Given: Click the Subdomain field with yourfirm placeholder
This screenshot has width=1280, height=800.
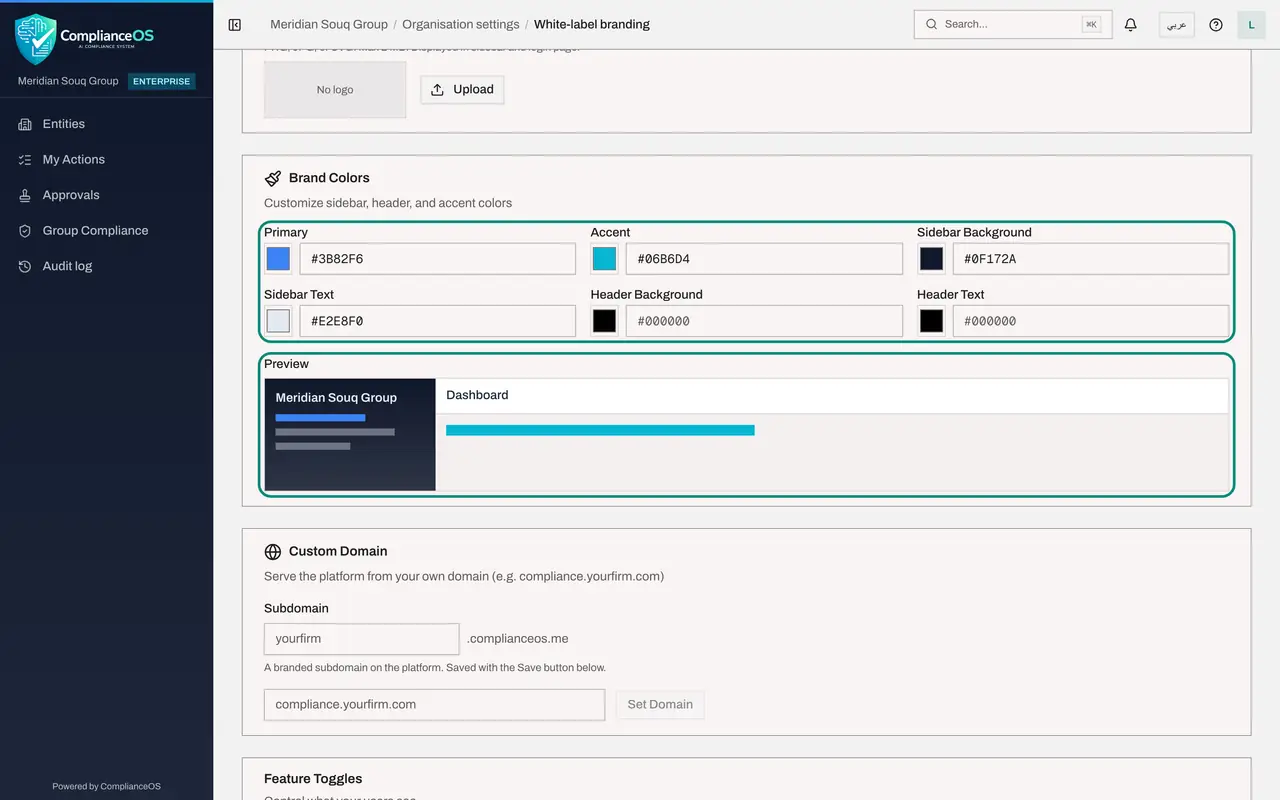Looking at the screenshot, I should 361,638.
